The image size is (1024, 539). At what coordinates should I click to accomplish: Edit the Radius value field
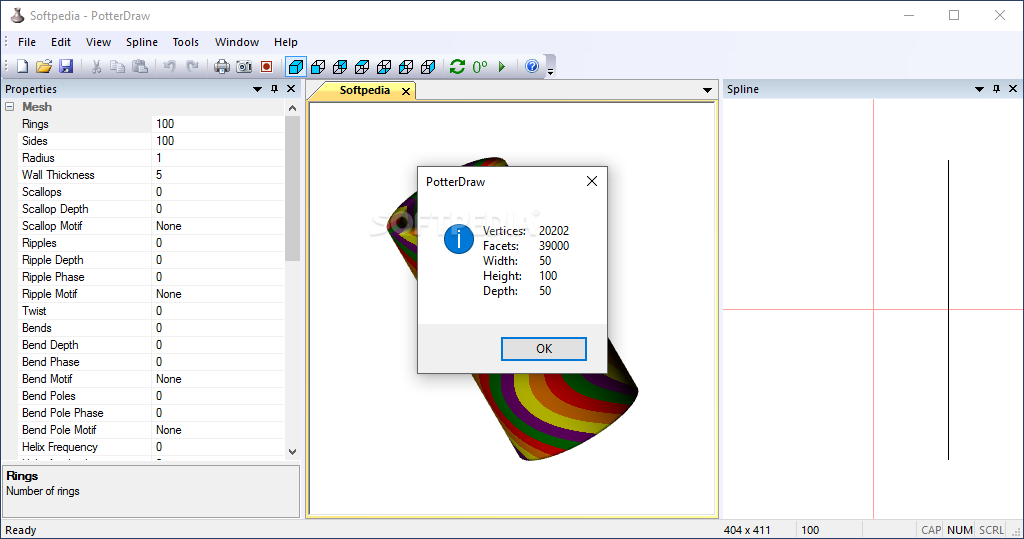pyautogui.click(x=218, y=157)
